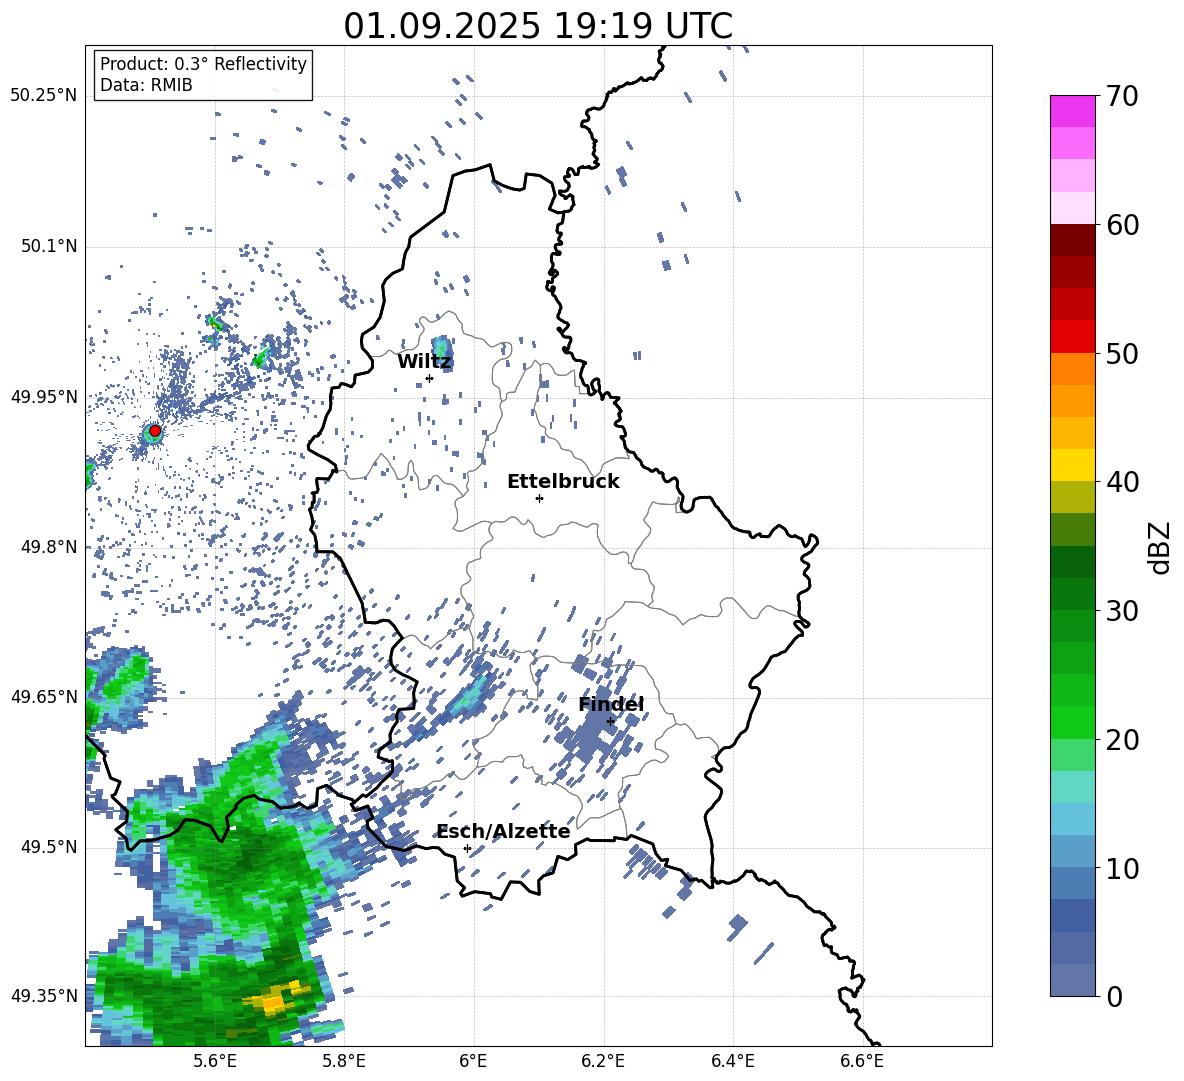Click the 50.25°N latitude tick label
The height and width of the screenshot is (1081, 1184).
coord(43,96)
